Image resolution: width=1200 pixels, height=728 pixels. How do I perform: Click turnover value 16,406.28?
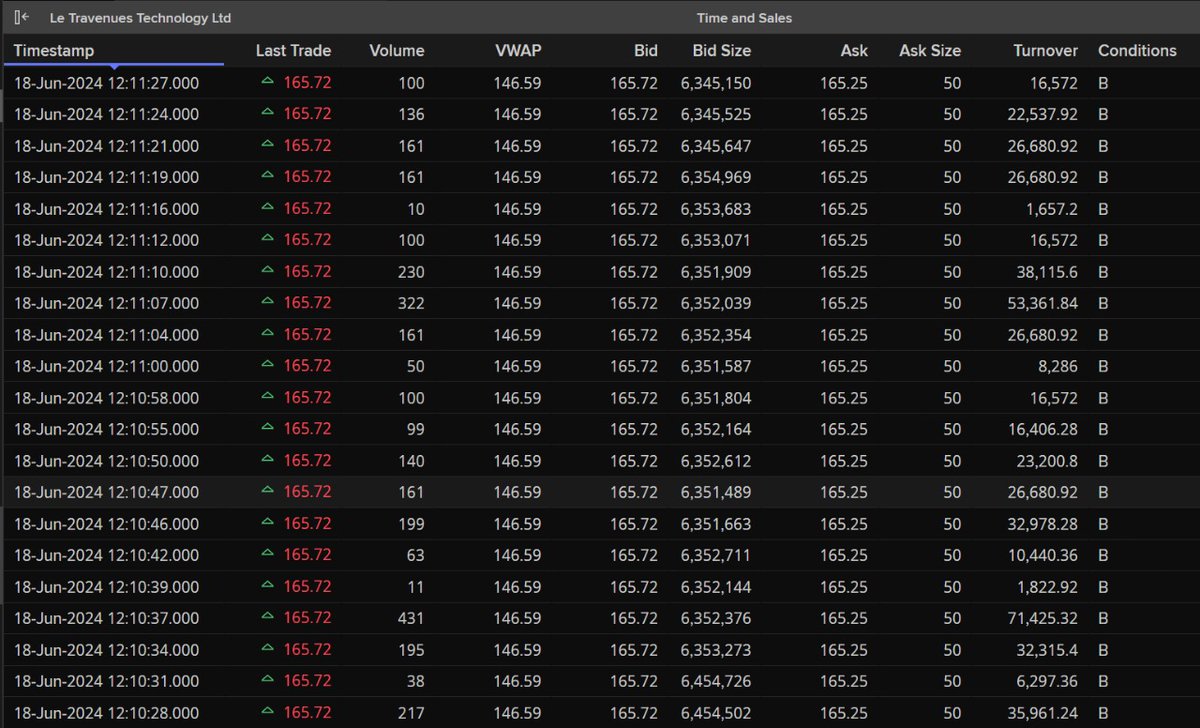click(1043, 430)
